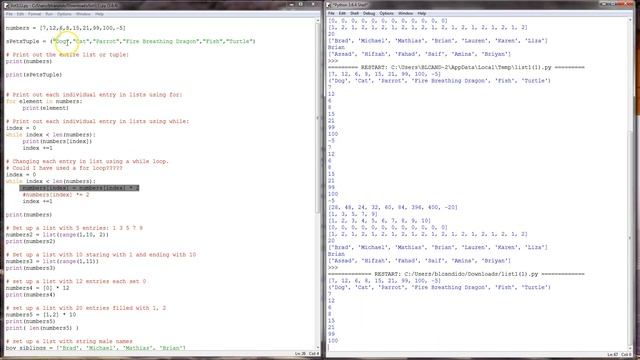
Task: Click the highlighted 'numbers[index] = numbers[index] * 2' line
Action: click(79, 188)
